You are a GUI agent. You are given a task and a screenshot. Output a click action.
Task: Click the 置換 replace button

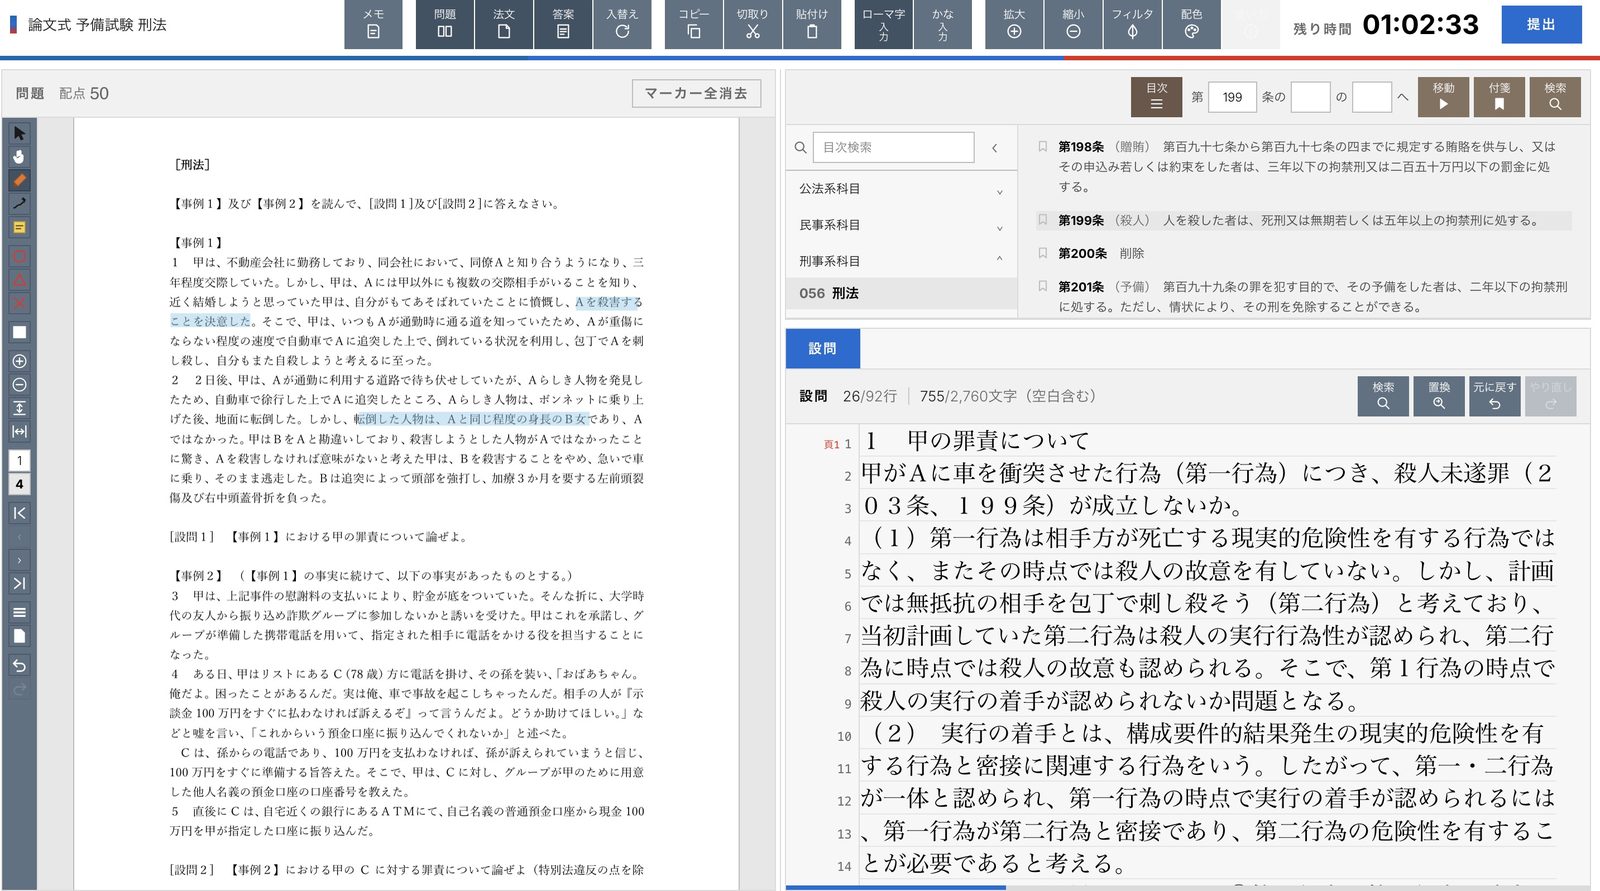[x=1439, y=396]
